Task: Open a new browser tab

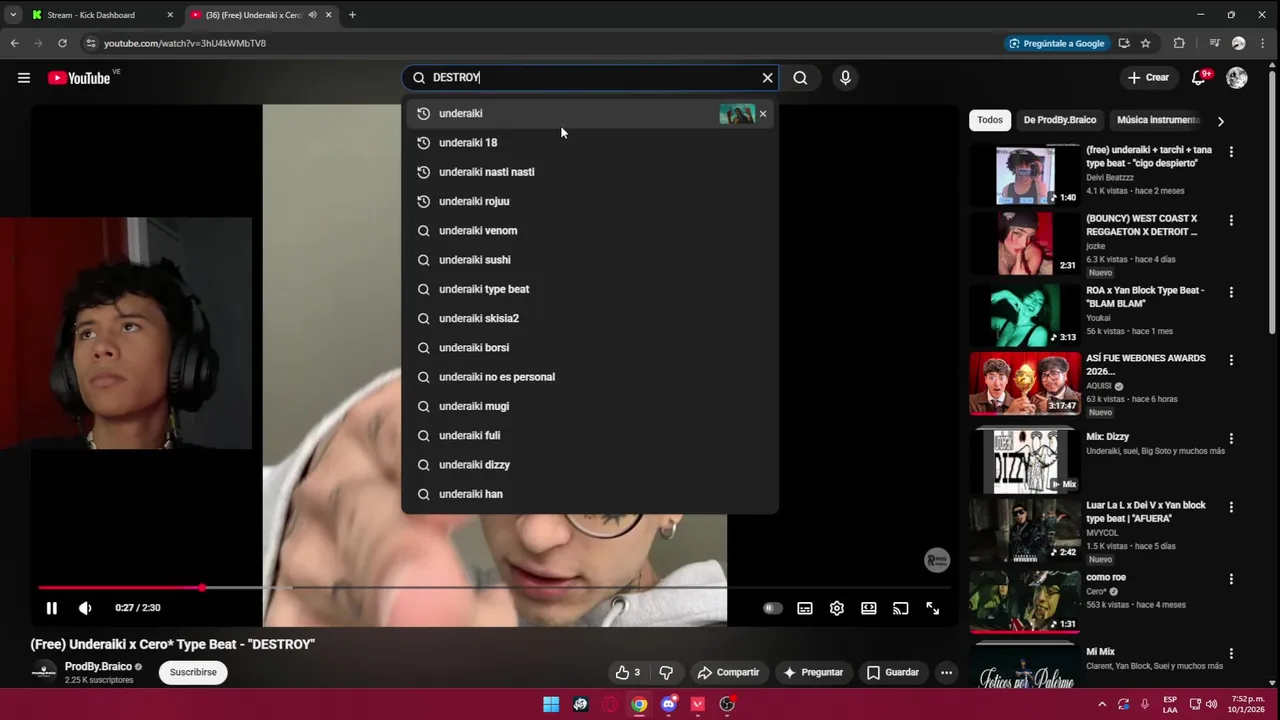Action: tap(352, 15)
